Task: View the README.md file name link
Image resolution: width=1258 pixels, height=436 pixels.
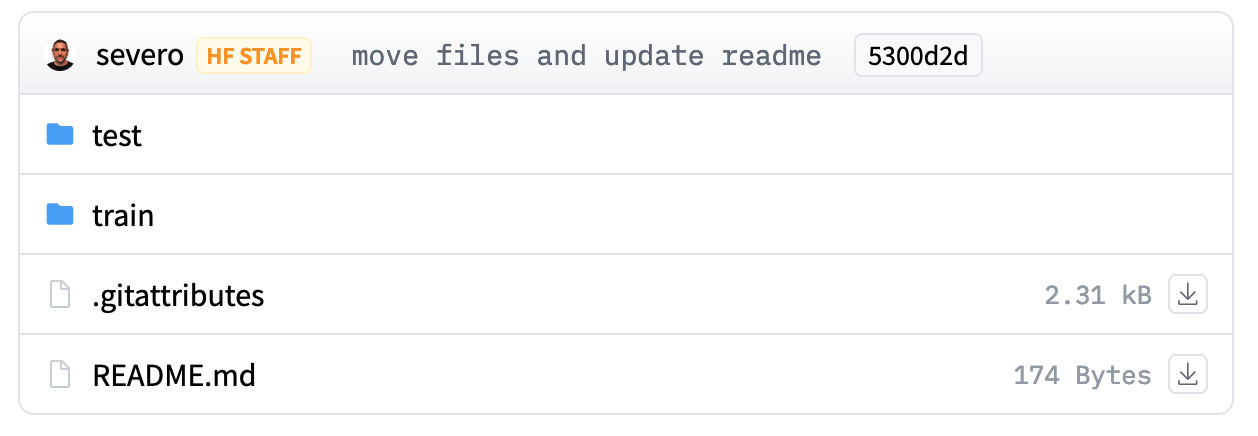Action: pyautogui.click(x=174, y=375)
